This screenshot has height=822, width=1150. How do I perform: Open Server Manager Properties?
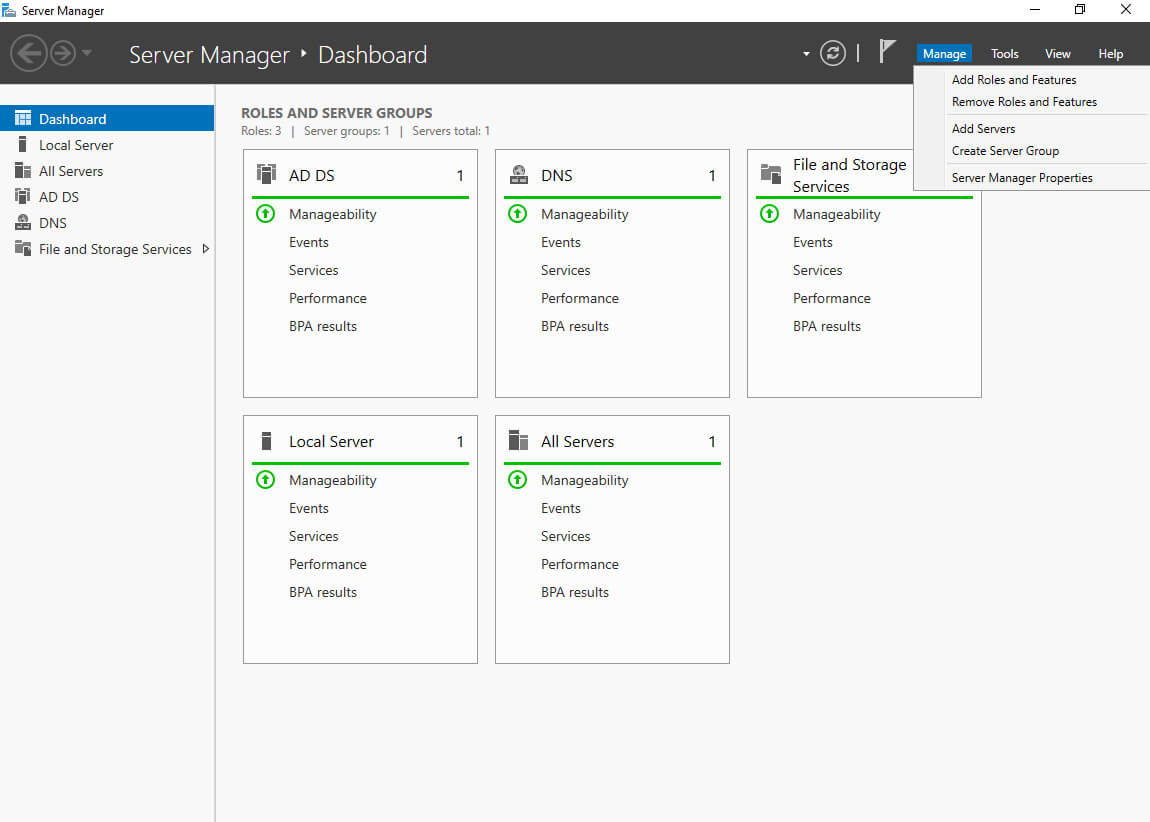pos(1022,177)
